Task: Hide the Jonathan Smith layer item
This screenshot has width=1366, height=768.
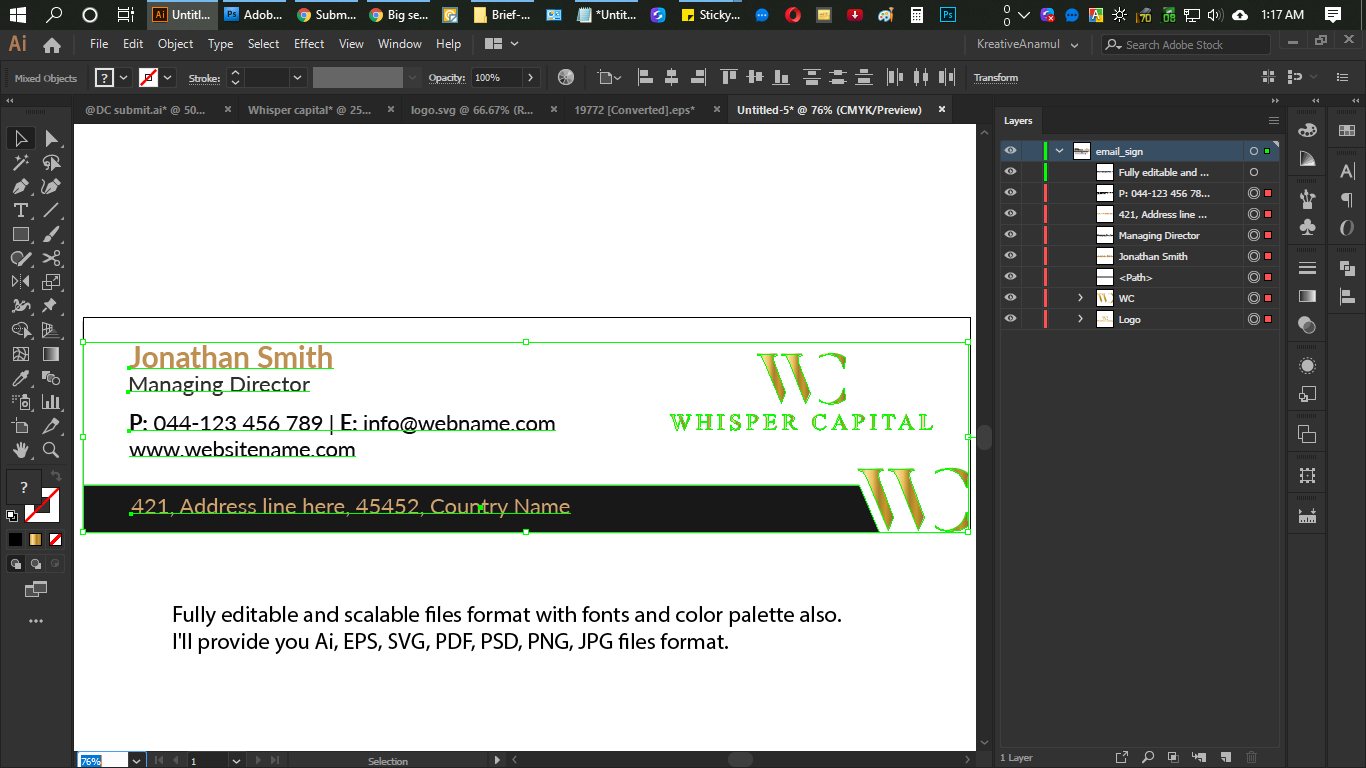Action: pyautogui.click(x=1011, y=256)
